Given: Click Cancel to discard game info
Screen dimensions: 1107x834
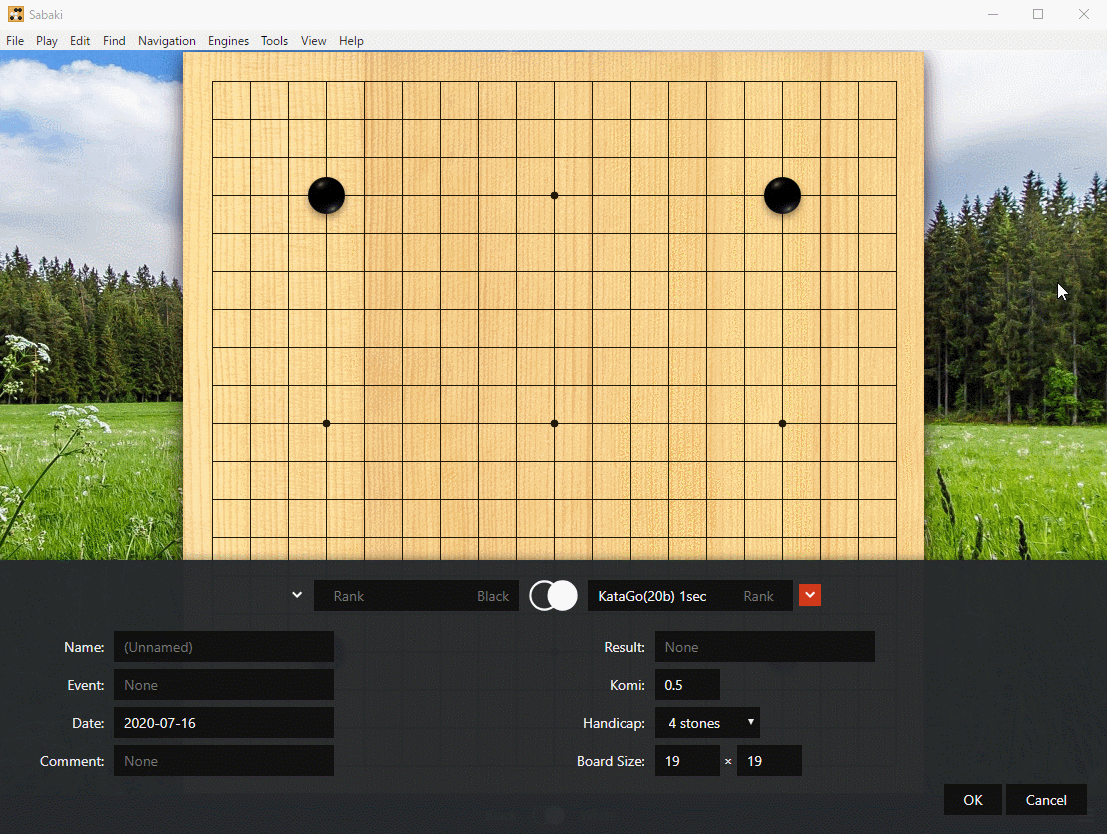Looking at the screenshot, I should (1046, 799).
